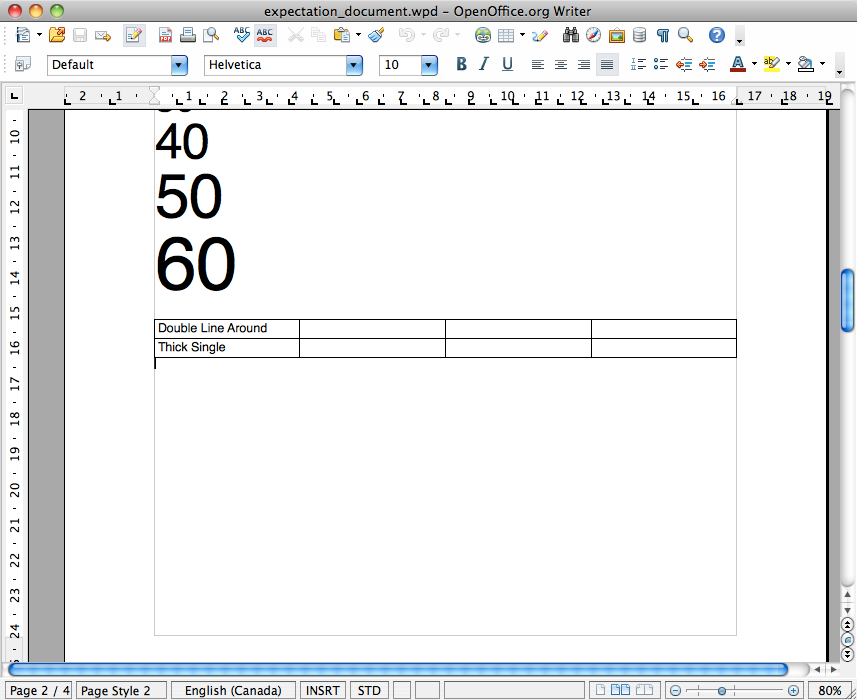Open OpenOffice Help question mark icon

(x=716, y=36)
